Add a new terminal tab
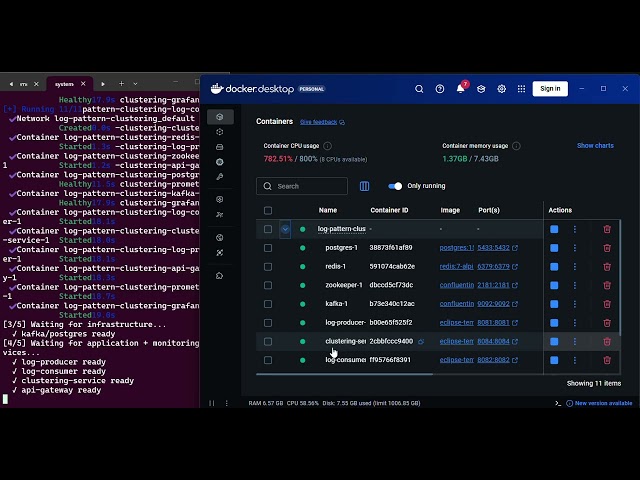This screenshot has height=480, width=640. pyautogui.click(x=121, y=84)
